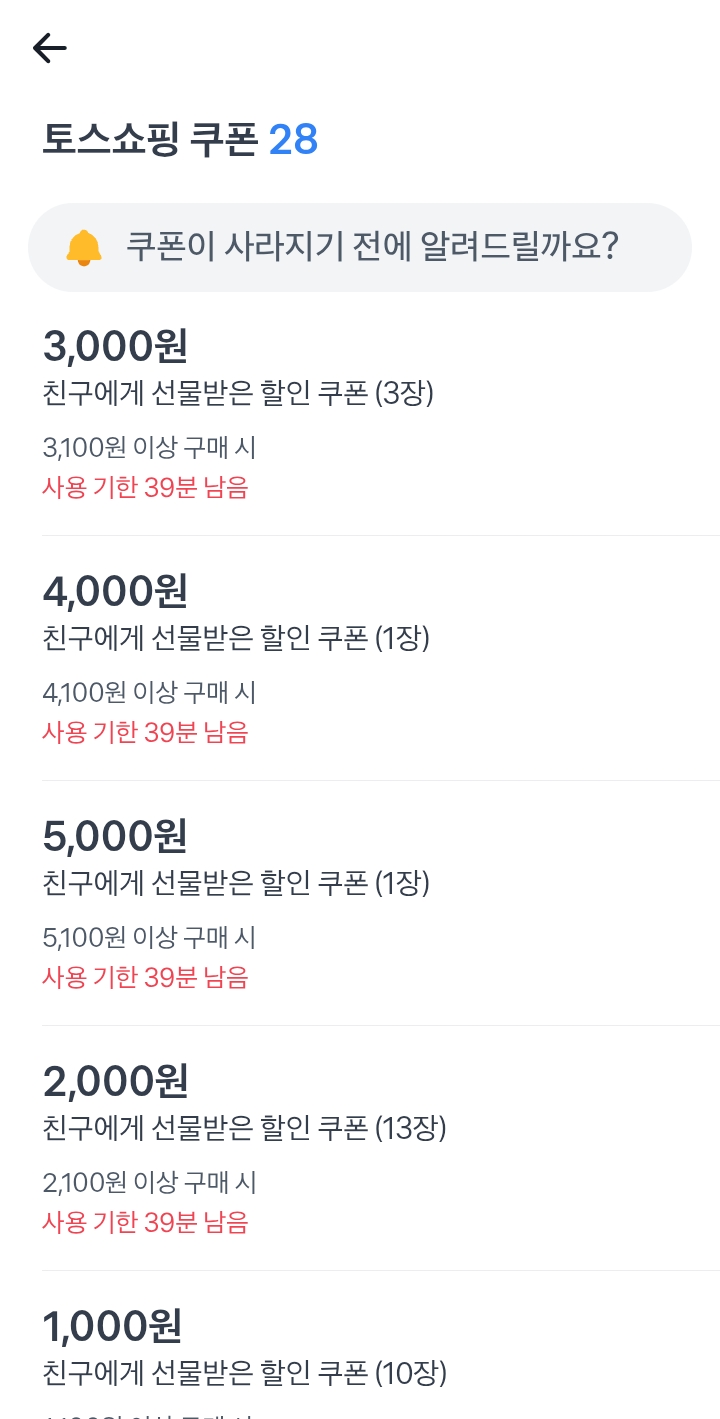Select the 2,000원 coupon amount

tap(115, 1080)
